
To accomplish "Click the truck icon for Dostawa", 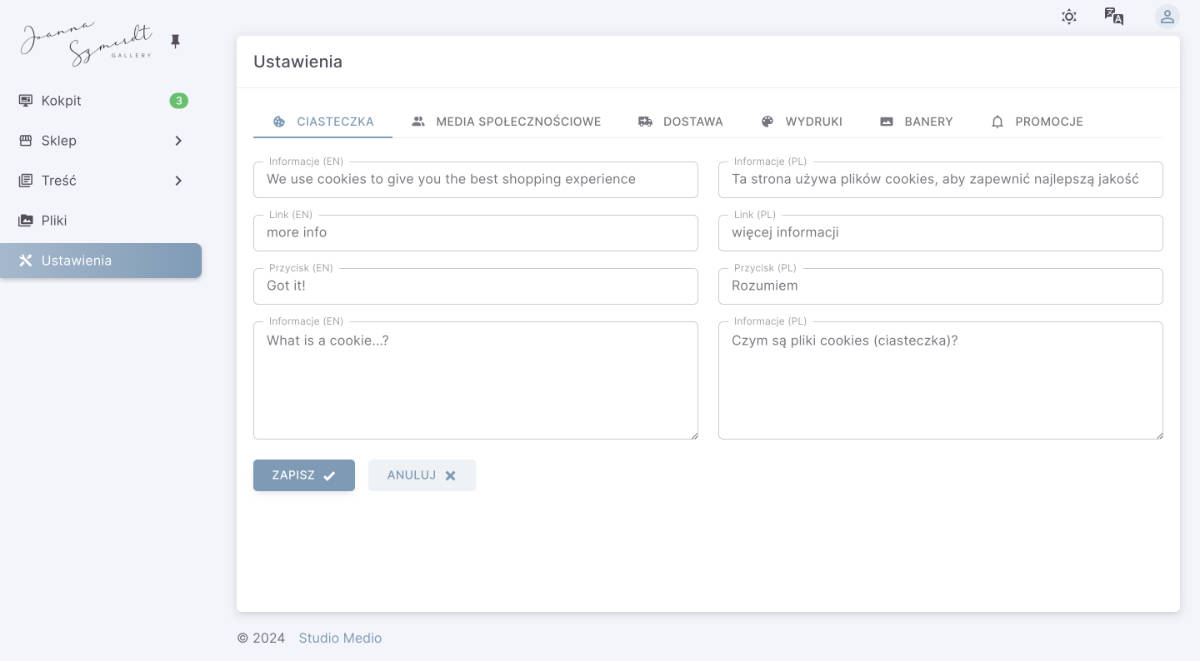I will click(646, 122).
